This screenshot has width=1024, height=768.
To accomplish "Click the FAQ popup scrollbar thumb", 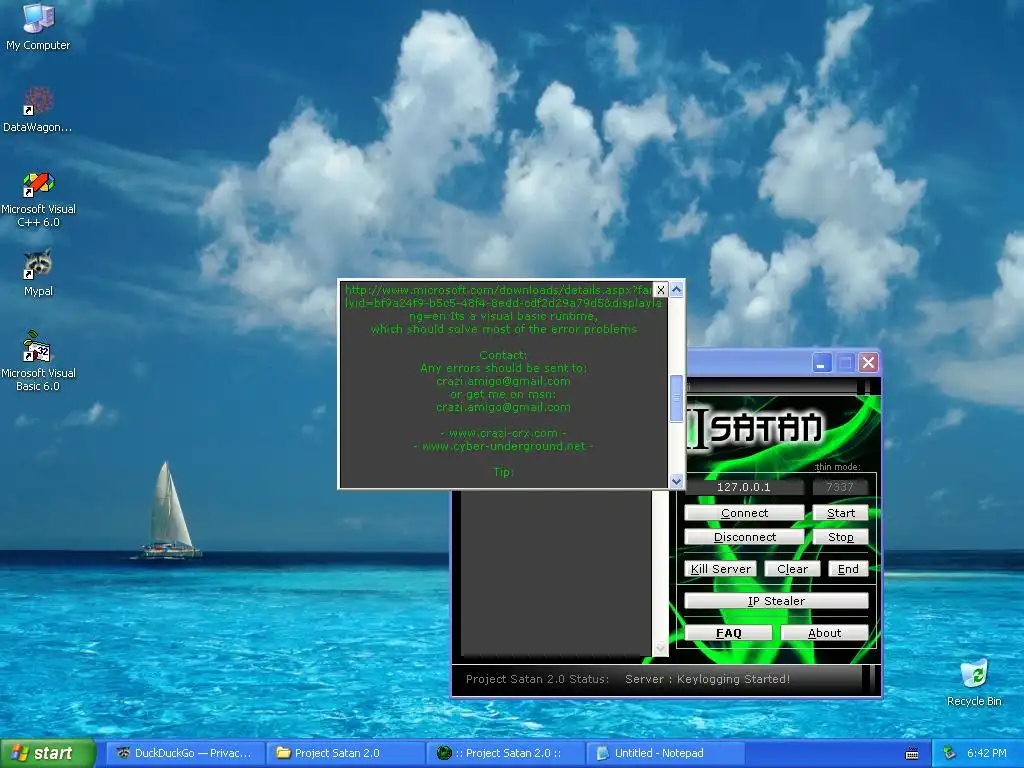I will tap(677, 398).
